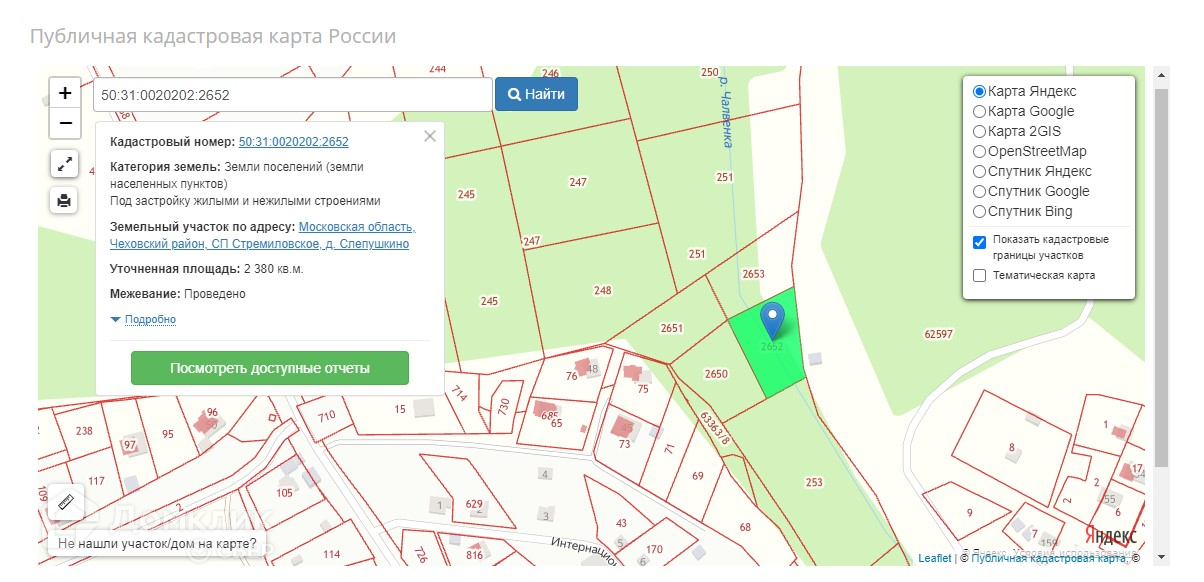Click parcel label 2651 on map
The image size is (1204, 582).
tap(672, 328)
